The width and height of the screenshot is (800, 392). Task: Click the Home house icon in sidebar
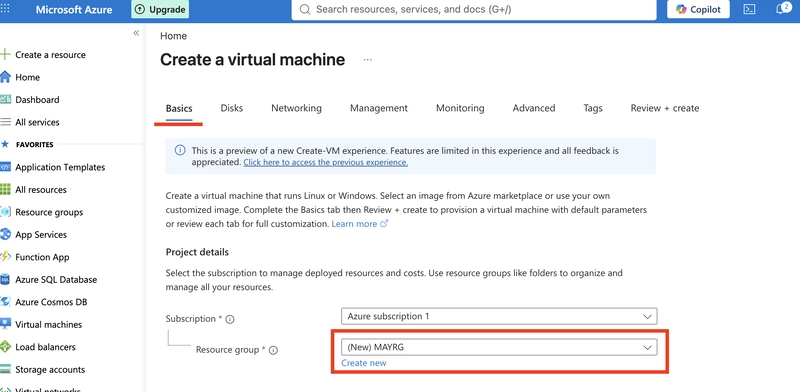5,77
